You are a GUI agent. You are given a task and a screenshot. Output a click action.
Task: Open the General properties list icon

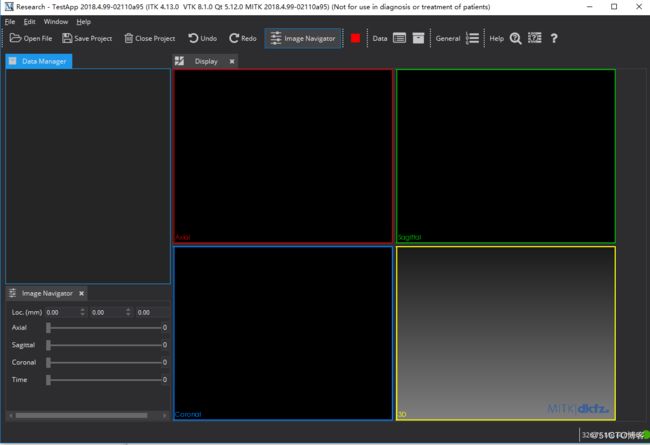[472, 38]
